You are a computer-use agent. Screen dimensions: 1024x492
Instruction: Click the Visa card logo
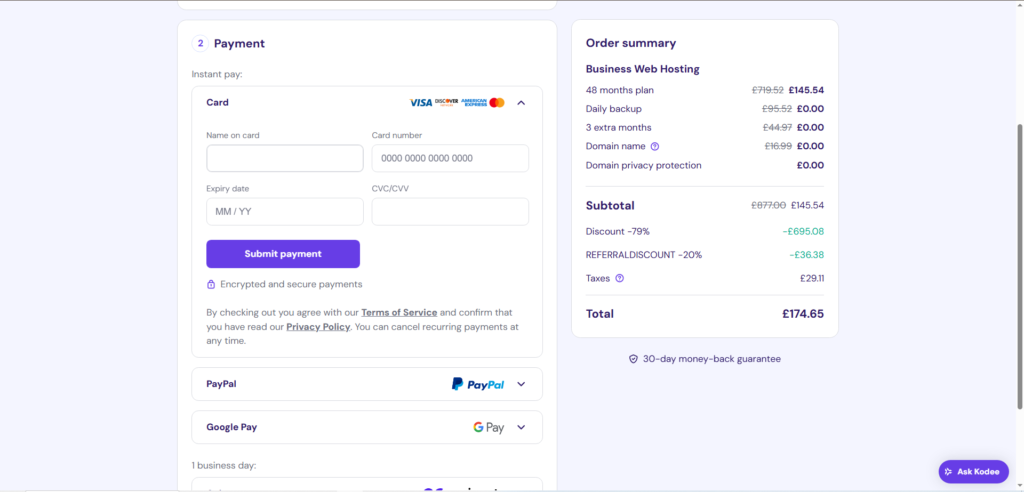pyautogui.click(x=421, y=103)
